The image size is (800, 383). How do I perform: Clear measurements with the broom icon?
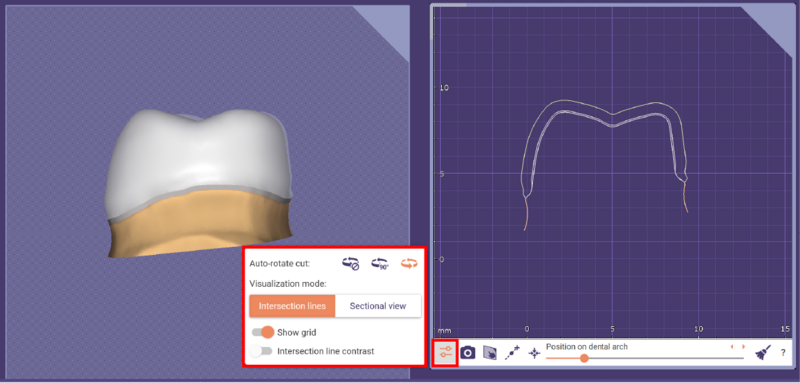(x=763, y=352)
